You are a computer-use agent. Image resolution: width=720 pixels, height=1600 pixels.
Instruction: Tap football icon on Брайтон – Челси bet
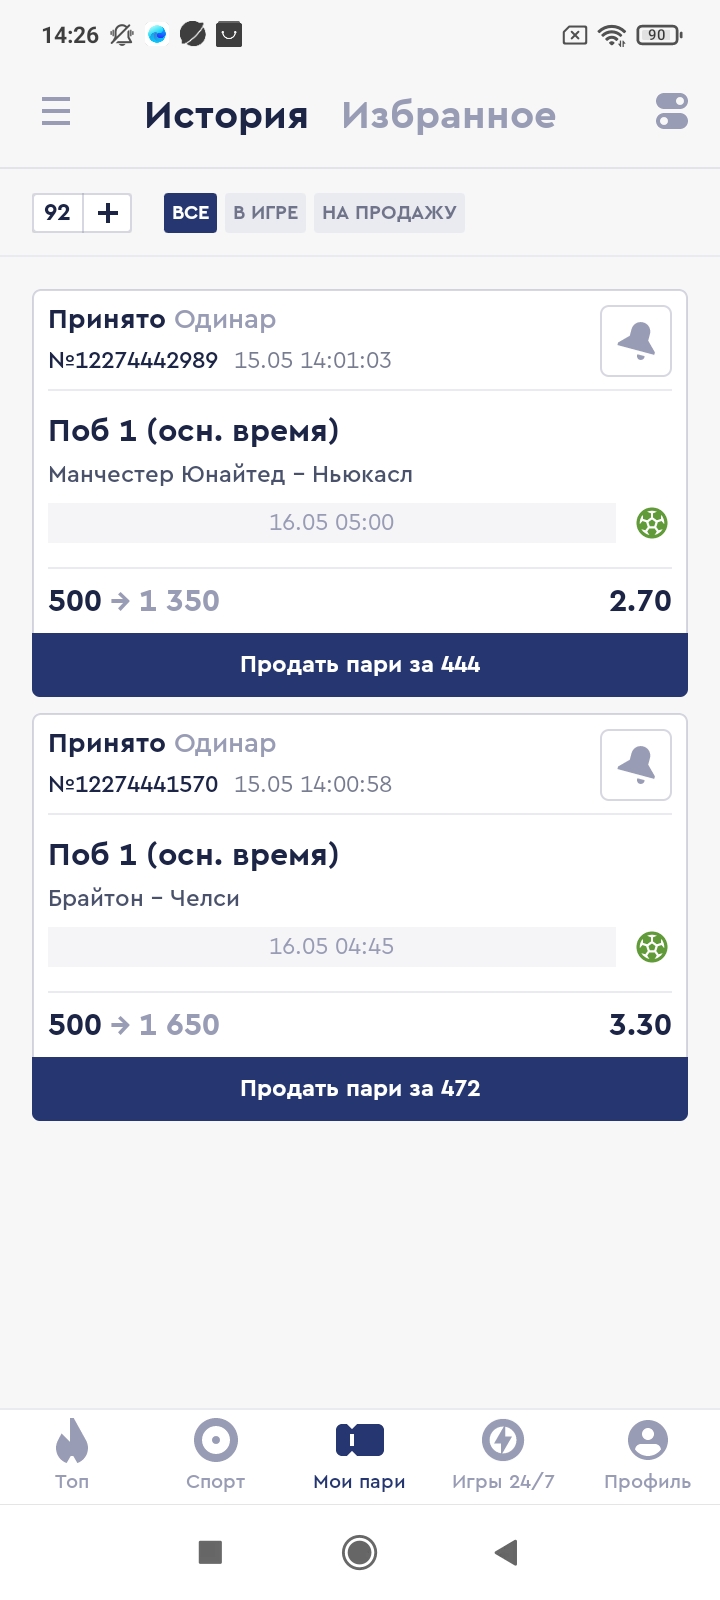(652, 947)
